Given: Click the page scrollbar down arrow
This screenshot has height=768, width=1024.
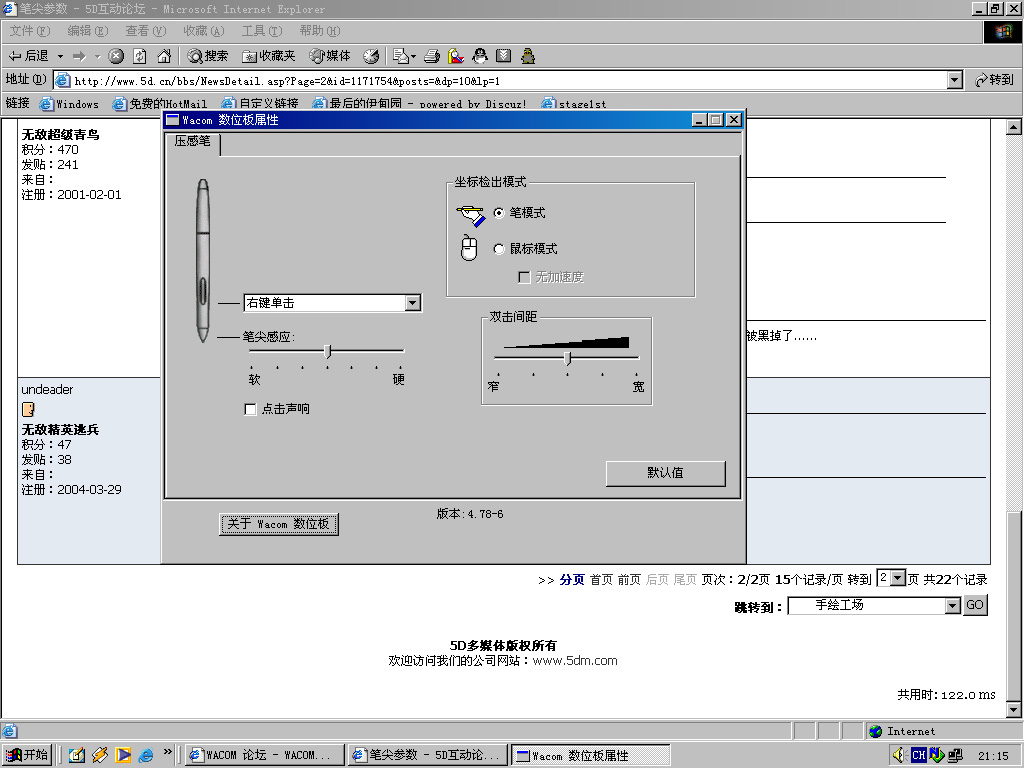Looking at the screenshot, I should (x=1014, y=709).
